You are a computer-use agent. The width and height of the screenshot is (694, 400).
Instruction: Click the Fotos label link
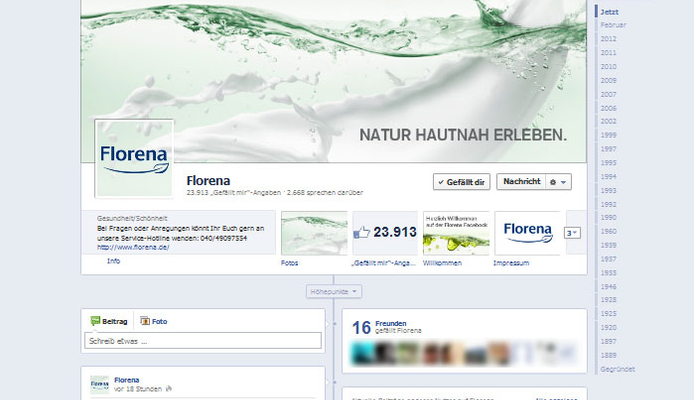(x=289, y=263)
